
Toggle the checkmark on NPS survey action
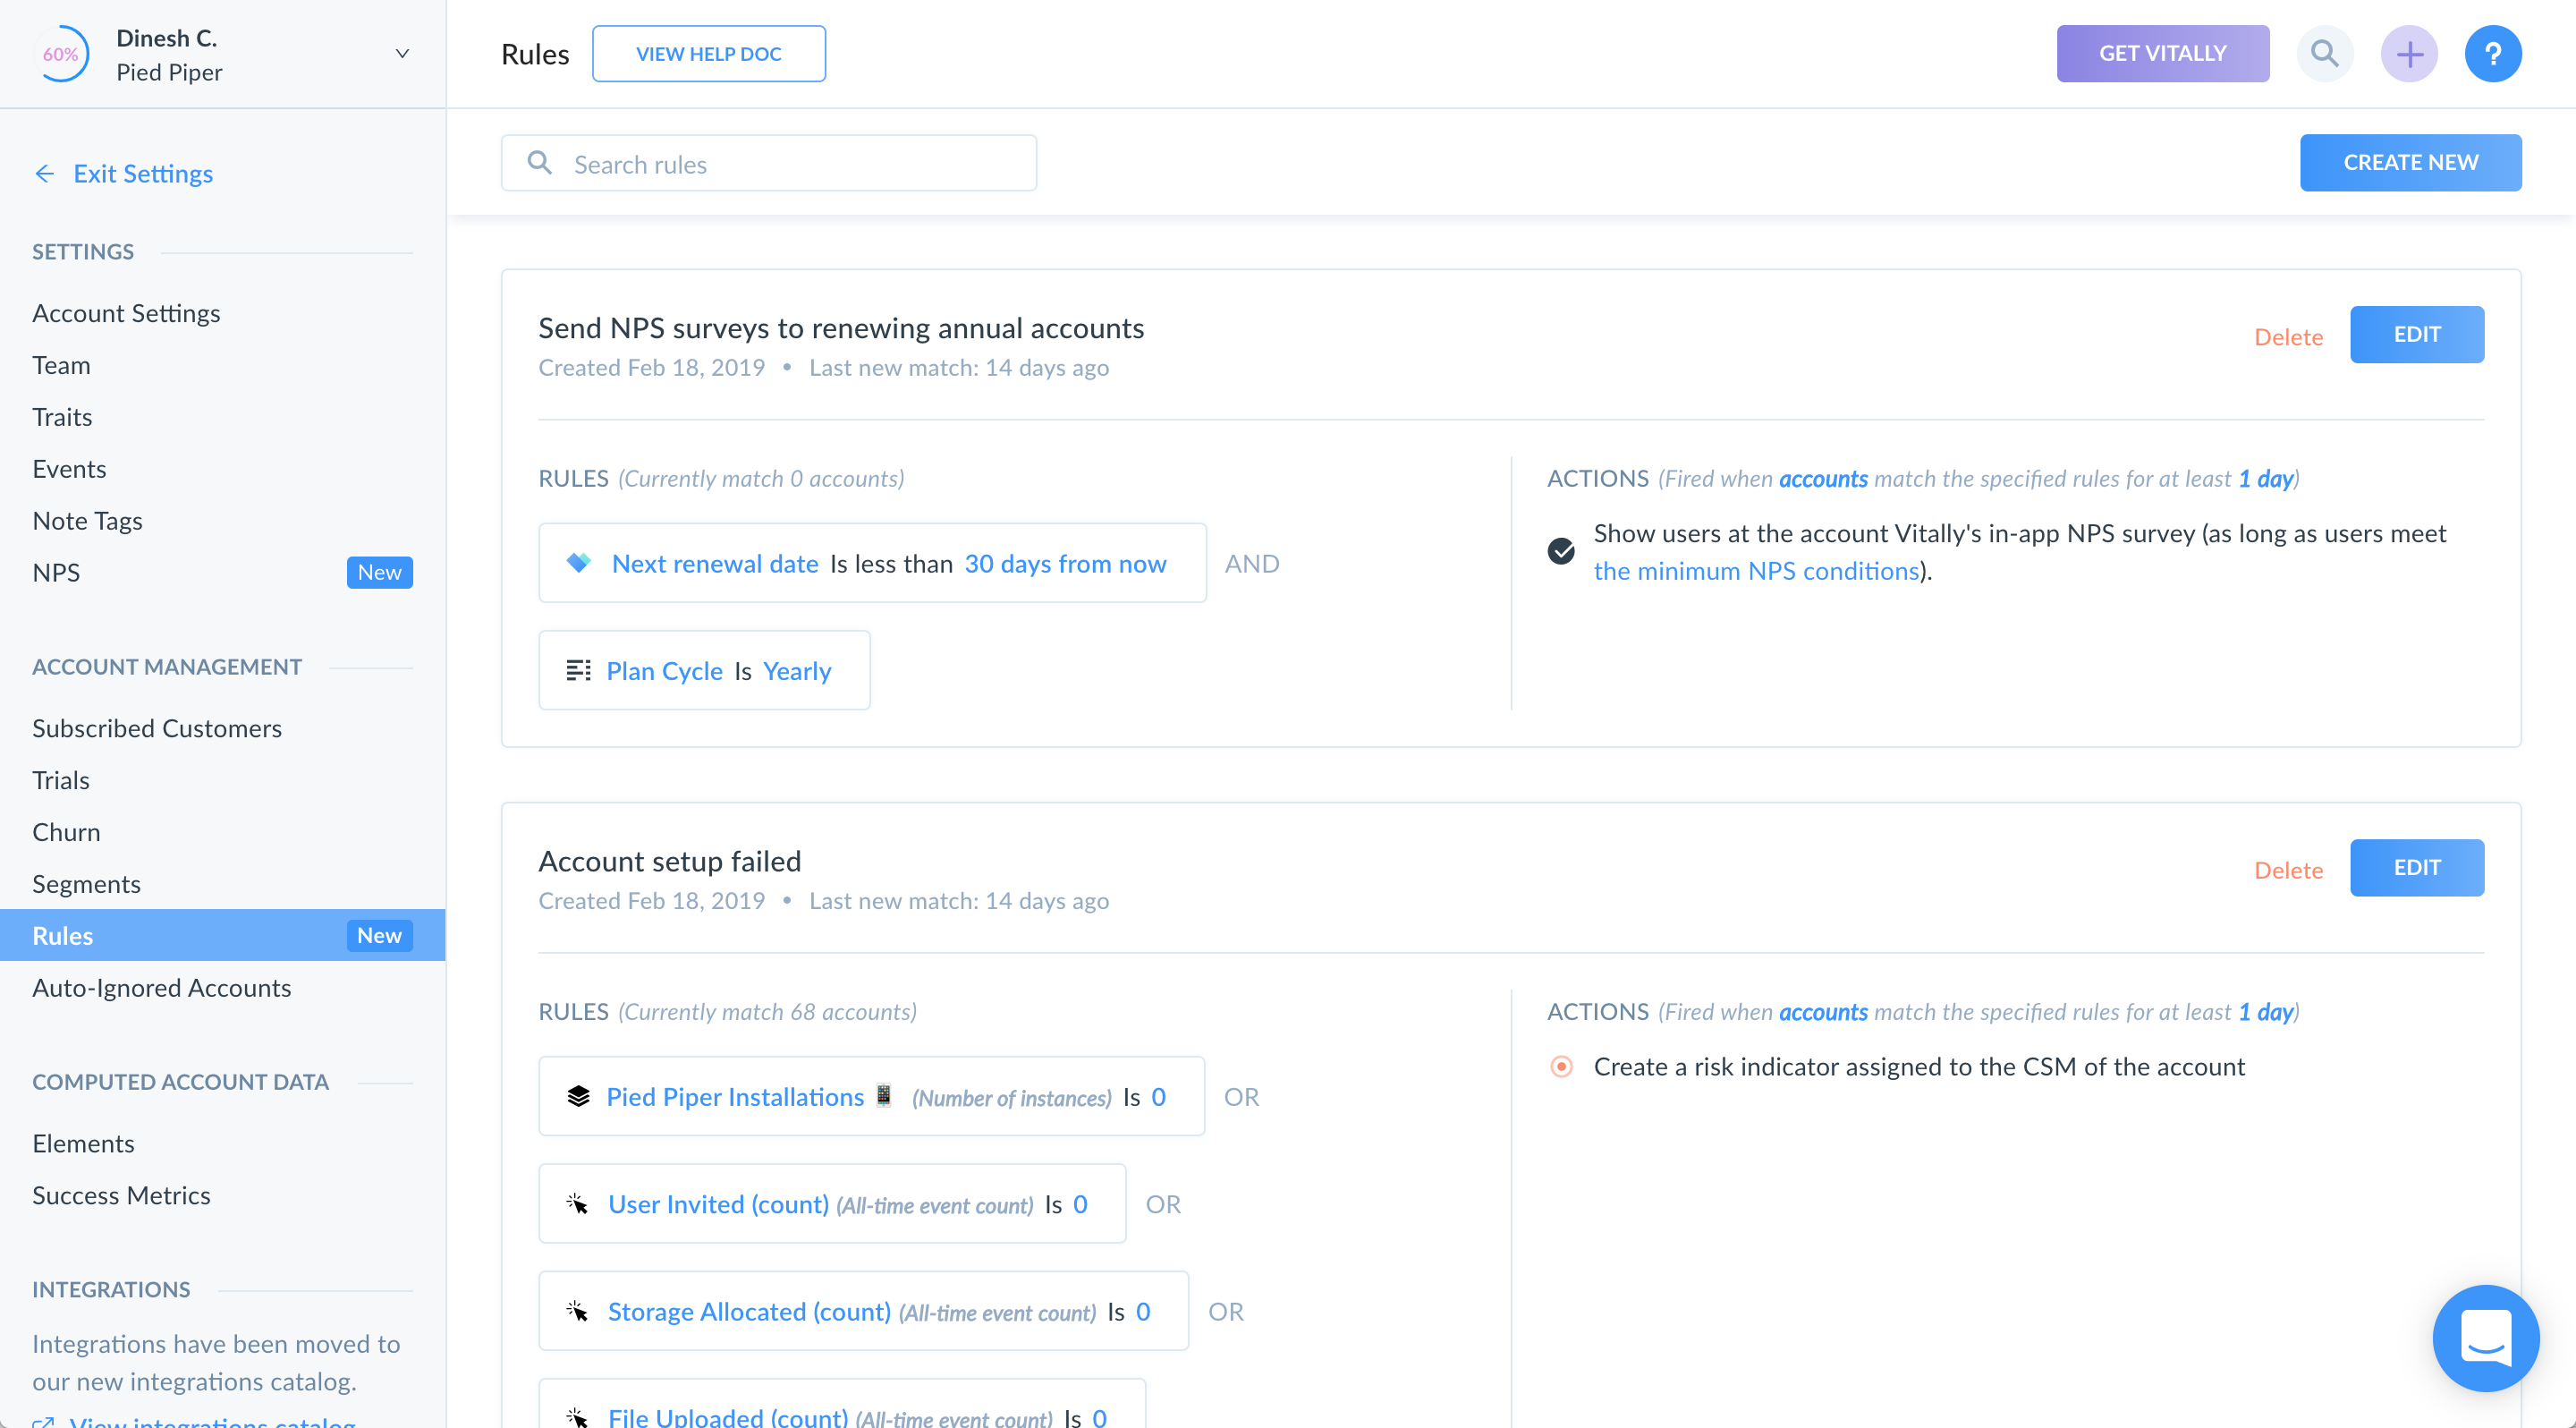[x=1561, y=551]
